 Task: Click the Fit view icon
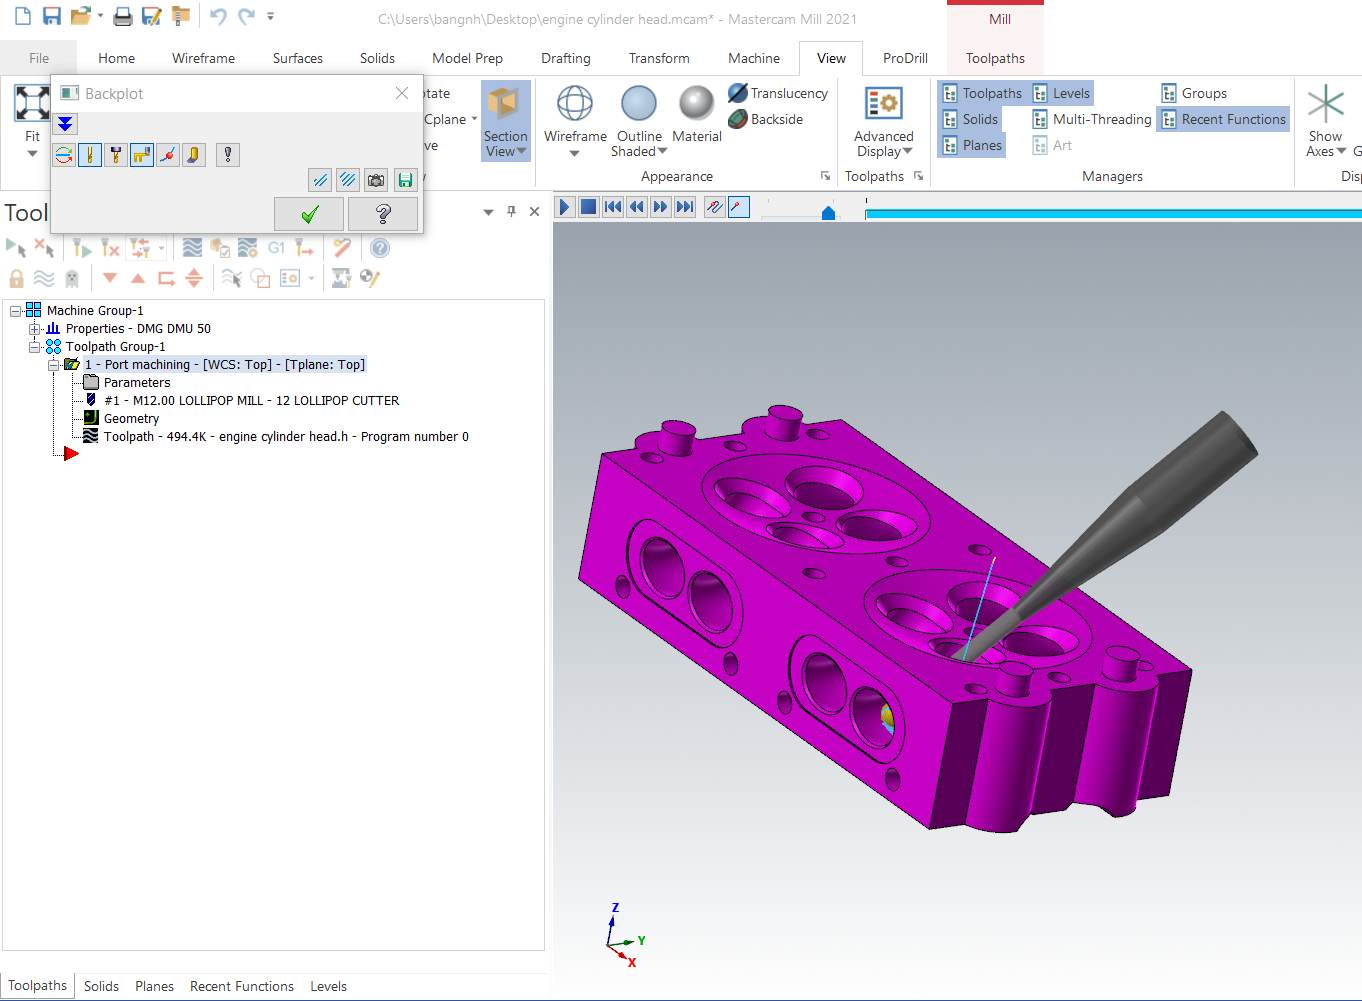[x=32, y=103]
